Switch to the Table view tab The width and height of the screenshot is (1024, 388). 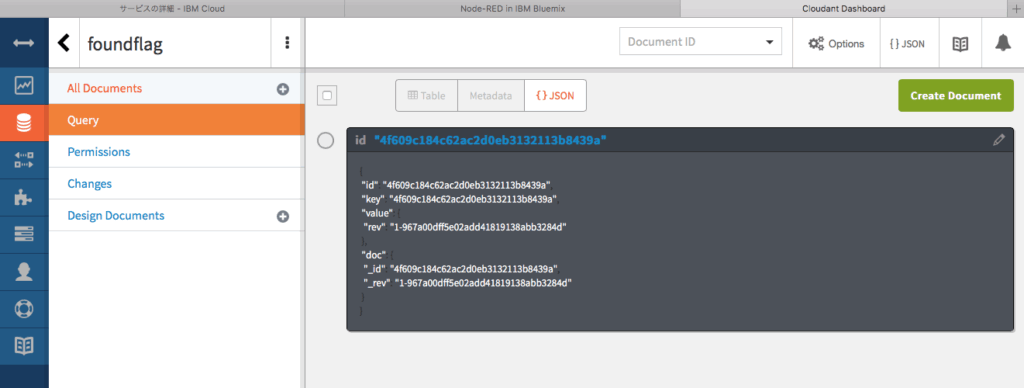426,95
